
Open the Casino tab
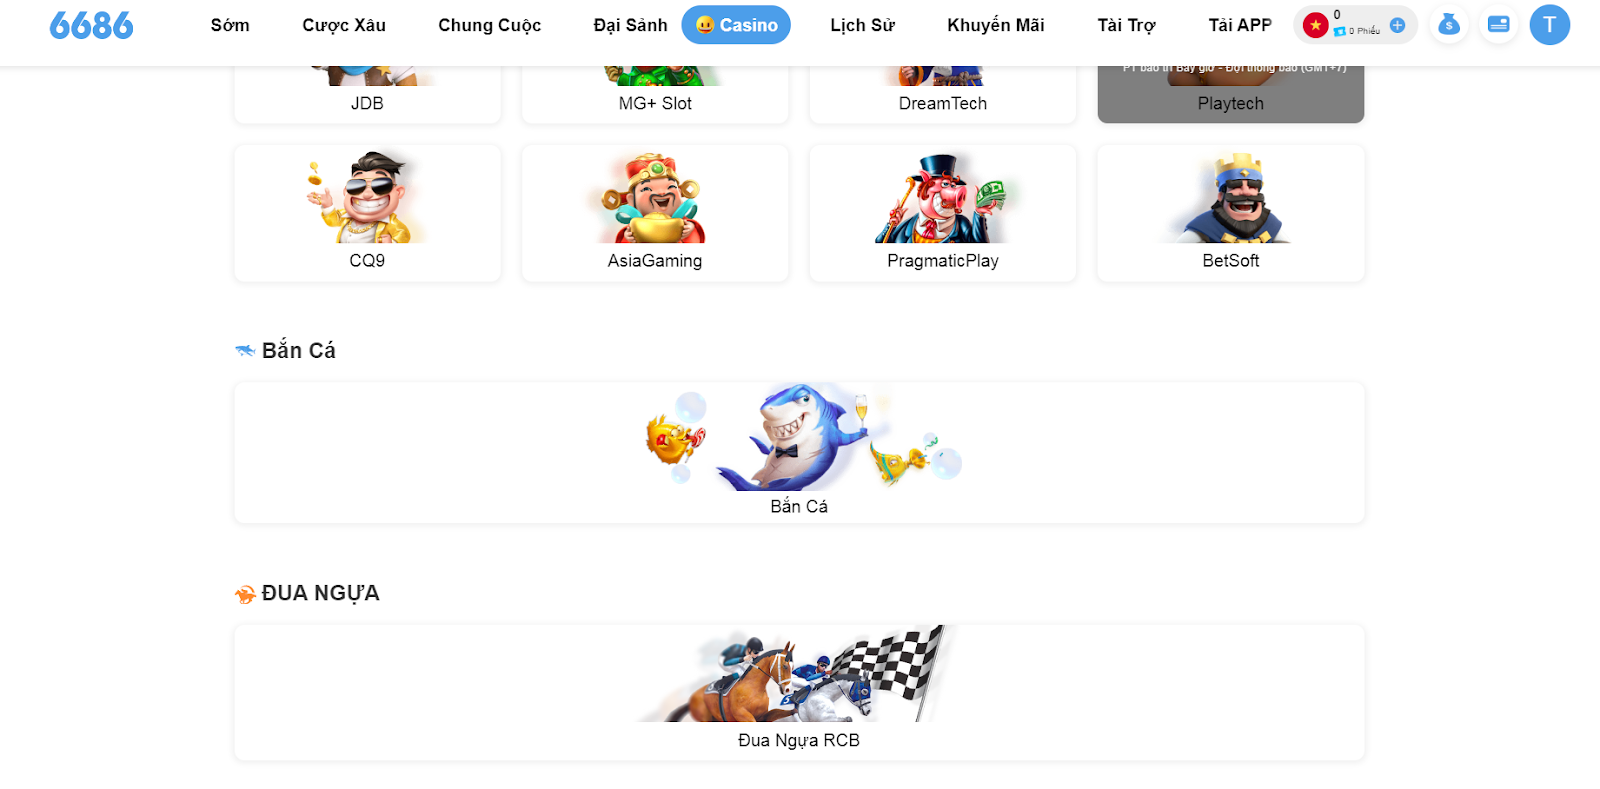coord(736,25)
